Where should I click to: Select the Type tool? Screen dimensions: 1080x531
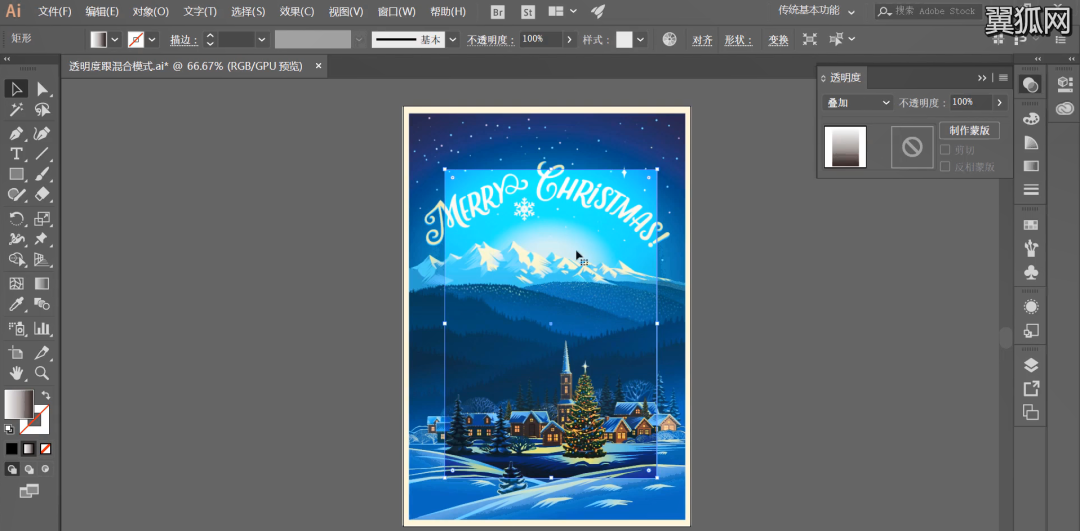point(17,153)
